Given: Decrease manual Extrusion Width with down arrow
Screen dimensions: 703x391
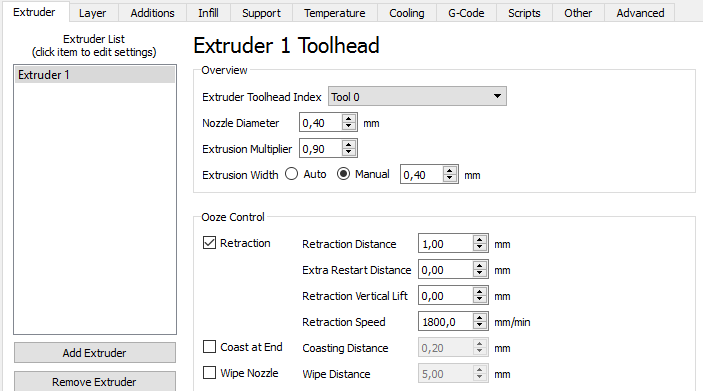Looking at the screenshot, I should tap(450, 178).
